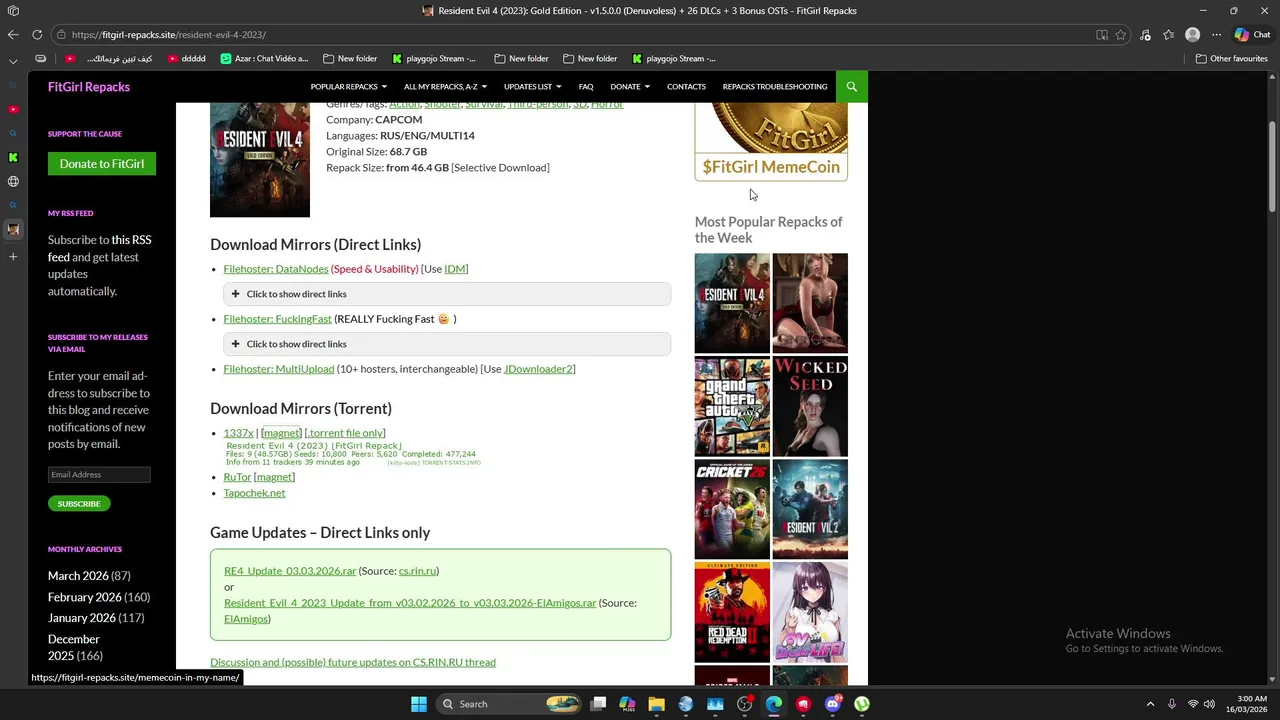Open Donate dropdown menu

(x=630, y=87)
